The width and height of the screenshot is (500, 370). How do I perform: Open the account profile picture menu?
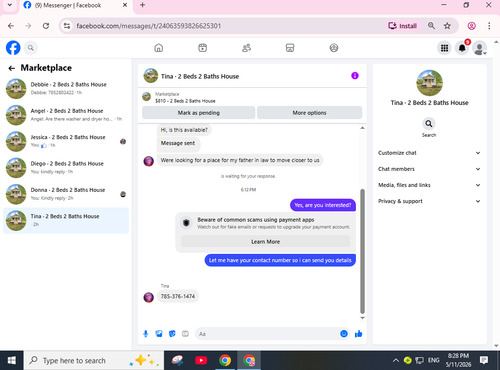pyautogui.click(x=479, y=48)
